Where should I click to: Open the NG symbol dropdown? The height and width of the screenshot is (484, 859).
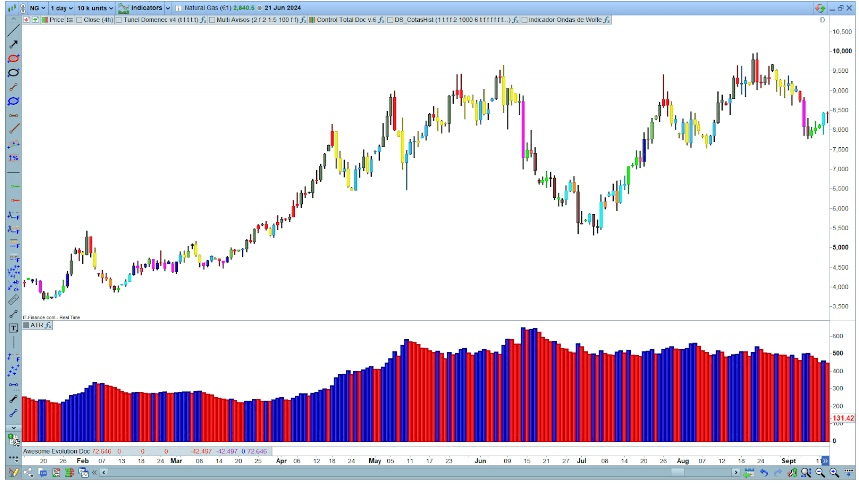point(37,8)
